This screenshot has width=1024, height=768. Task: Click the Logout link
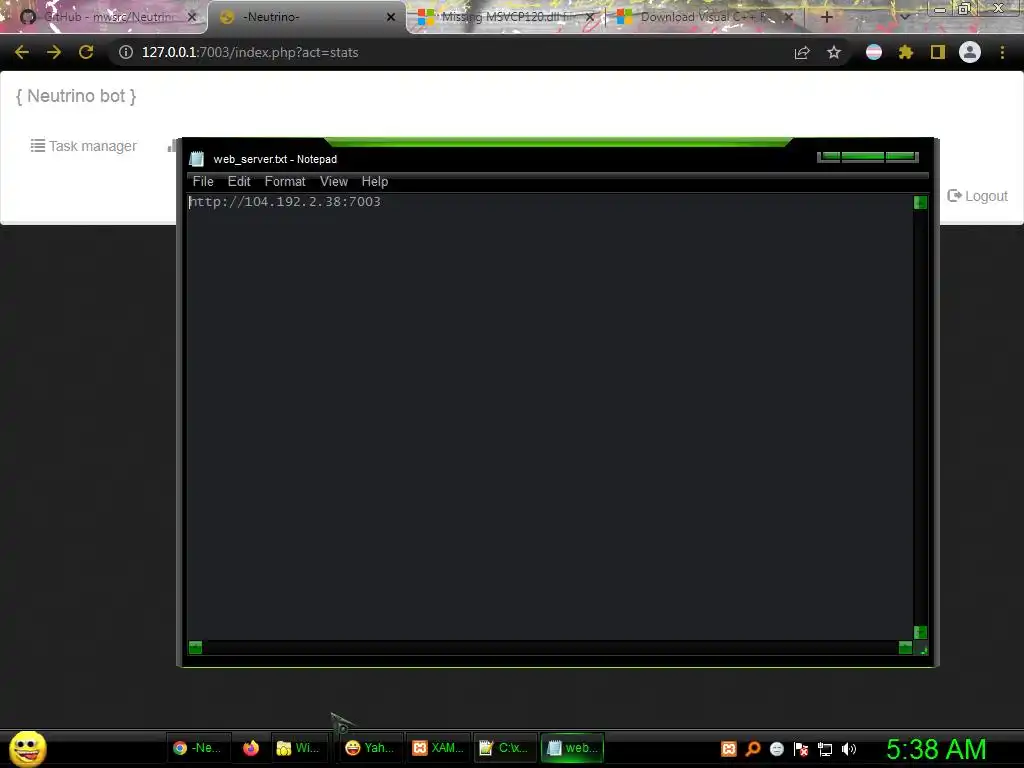tap(978, 196)
